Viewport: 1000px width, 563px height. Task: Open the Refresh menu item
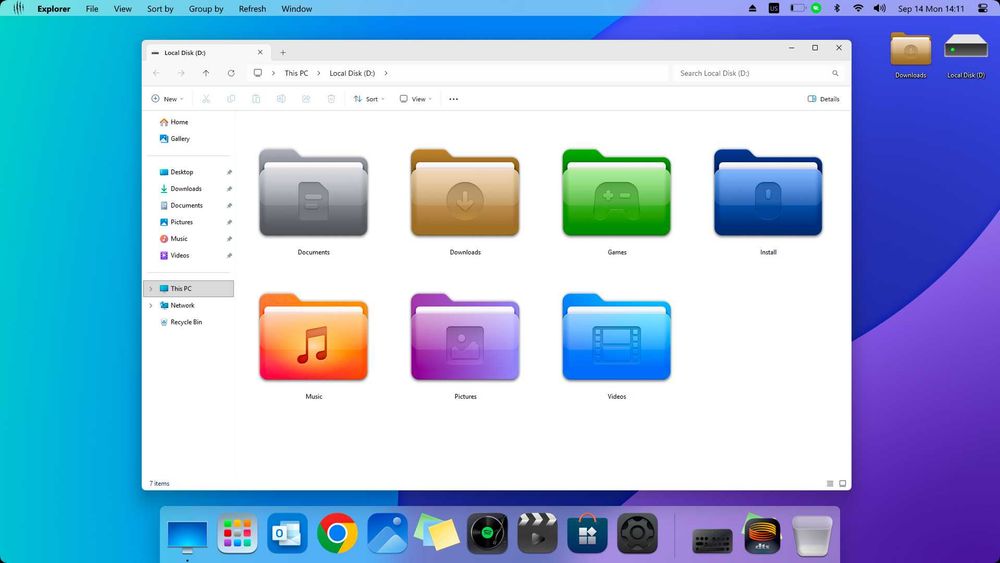click(253, 9)
